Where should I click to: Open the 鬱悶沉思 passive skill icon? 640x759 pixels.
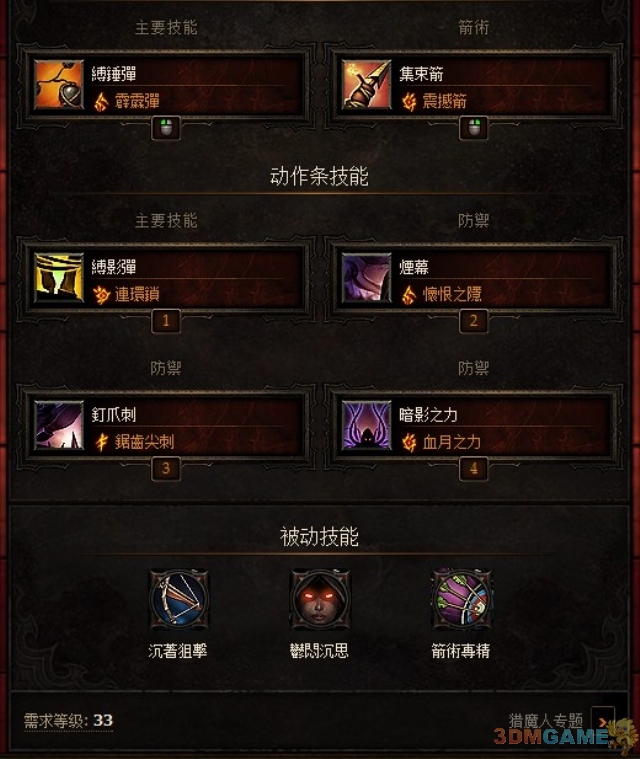[319, 599]
